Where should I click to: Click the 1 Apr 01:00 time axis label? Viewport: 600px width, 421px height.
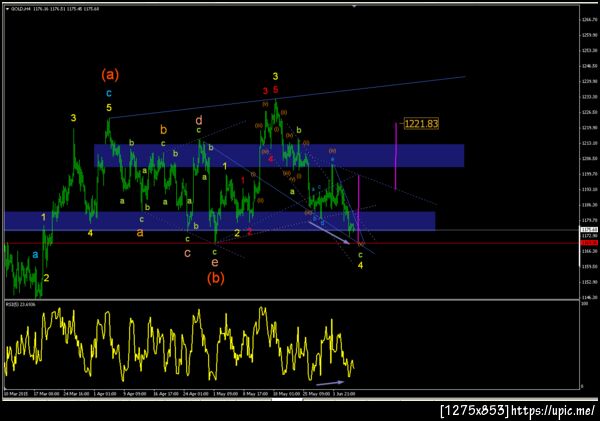104,393
